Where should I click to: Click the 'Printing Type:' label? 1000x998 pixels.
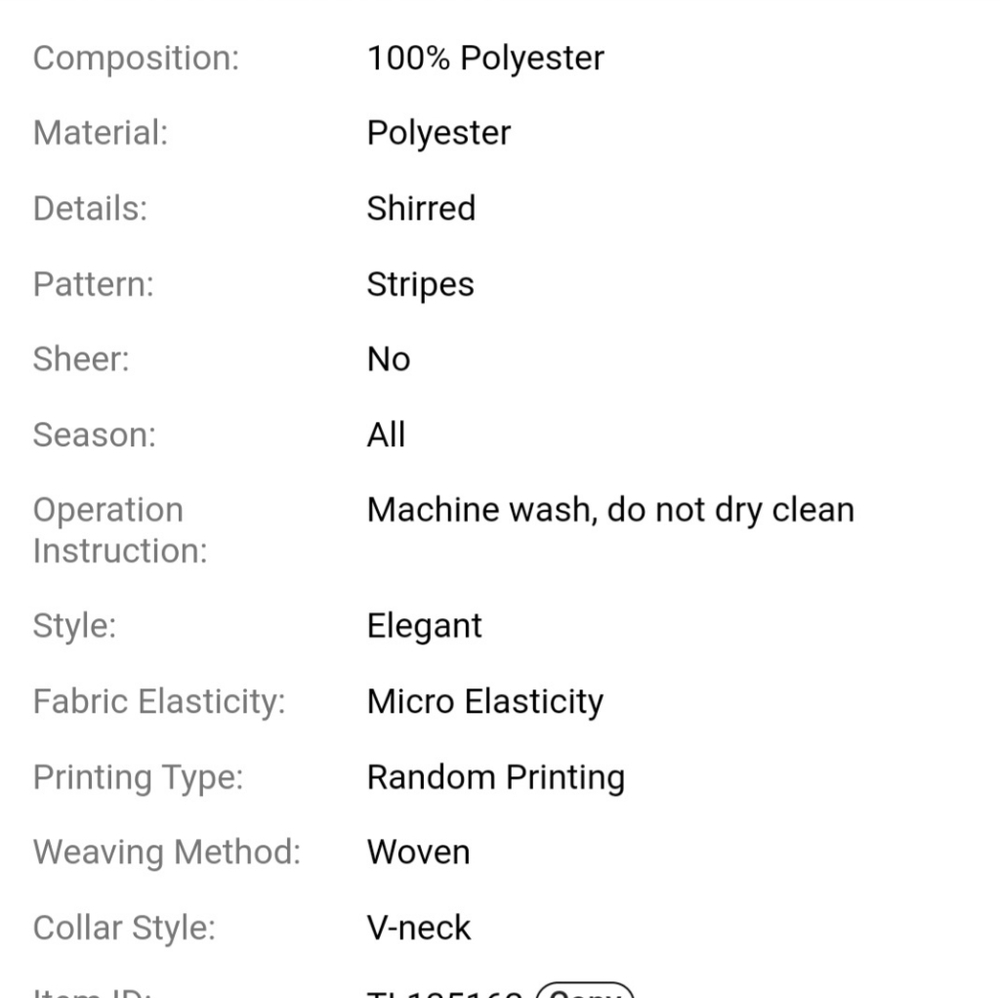click(x=138, y=777)
